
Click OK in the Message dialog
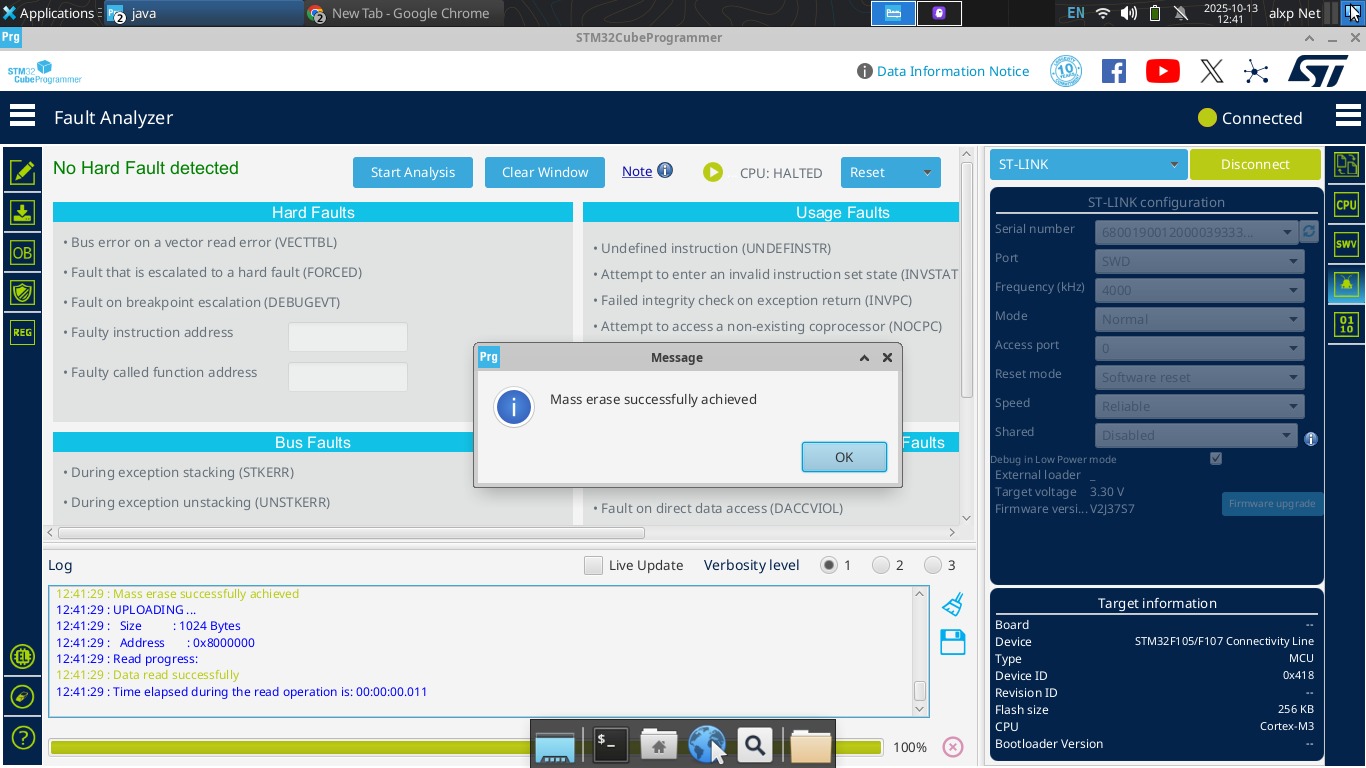tap(844, 457)
